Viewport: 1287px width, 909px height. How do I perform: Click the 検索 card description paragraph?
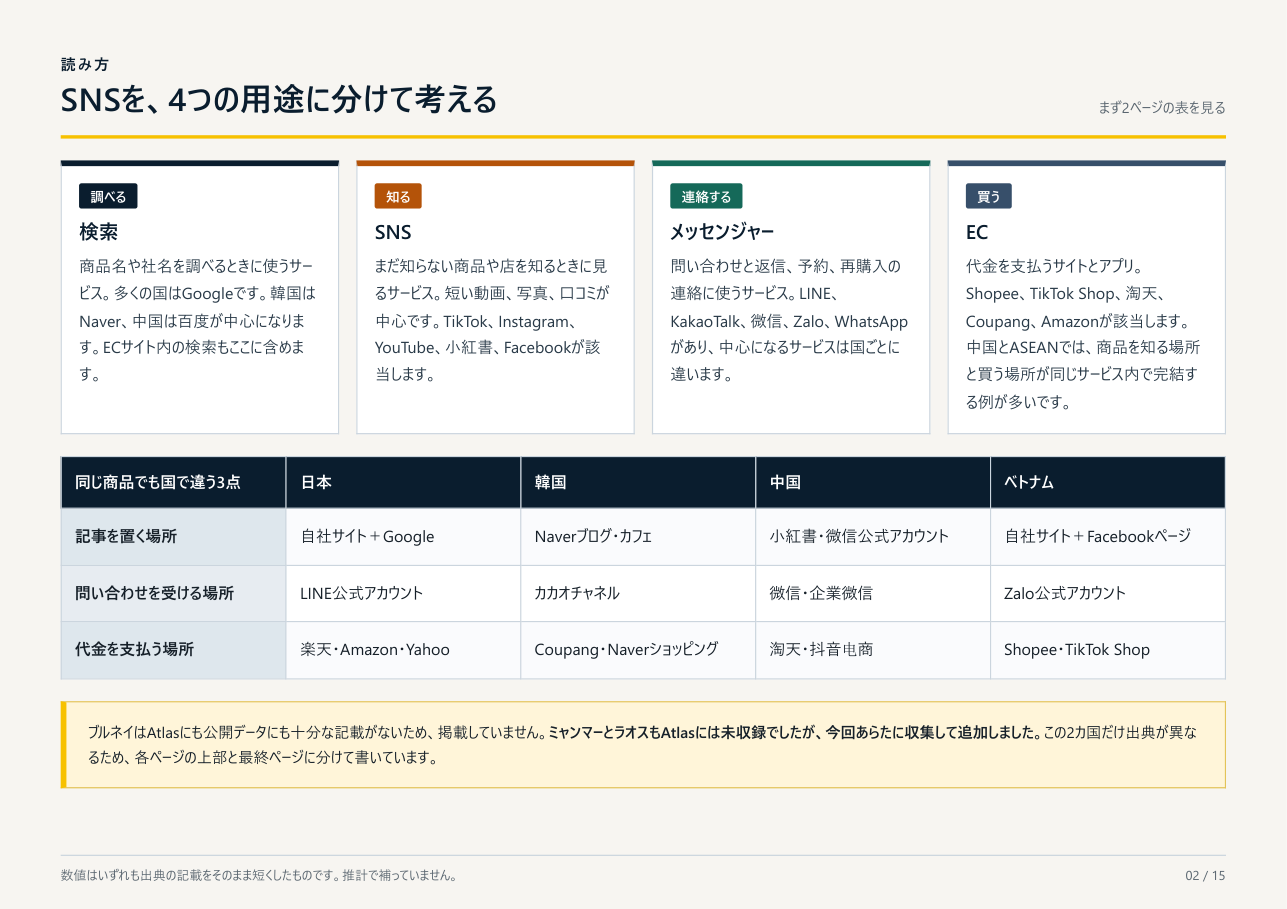pos(197,321)
